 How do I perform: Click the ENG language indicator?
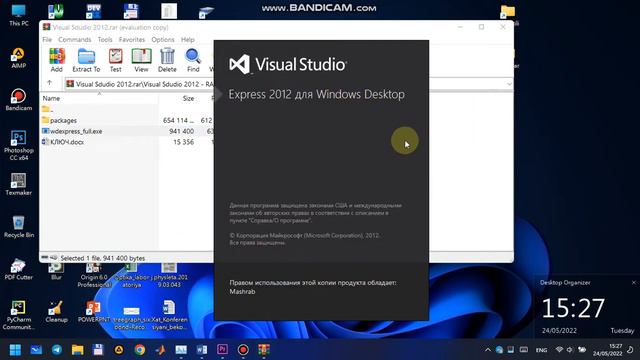tap(541, 350)
